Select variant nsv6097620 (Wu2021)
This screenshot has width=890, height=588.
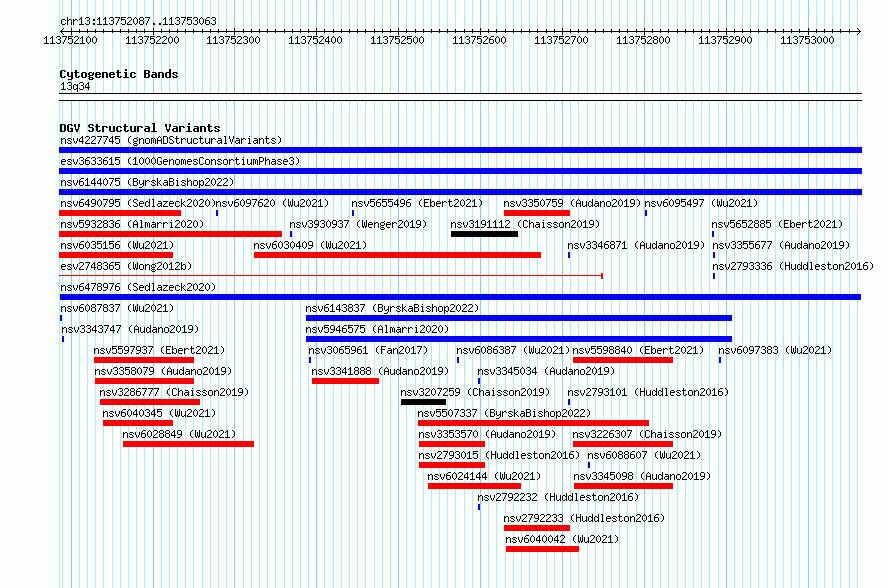(x=272, y=203)
